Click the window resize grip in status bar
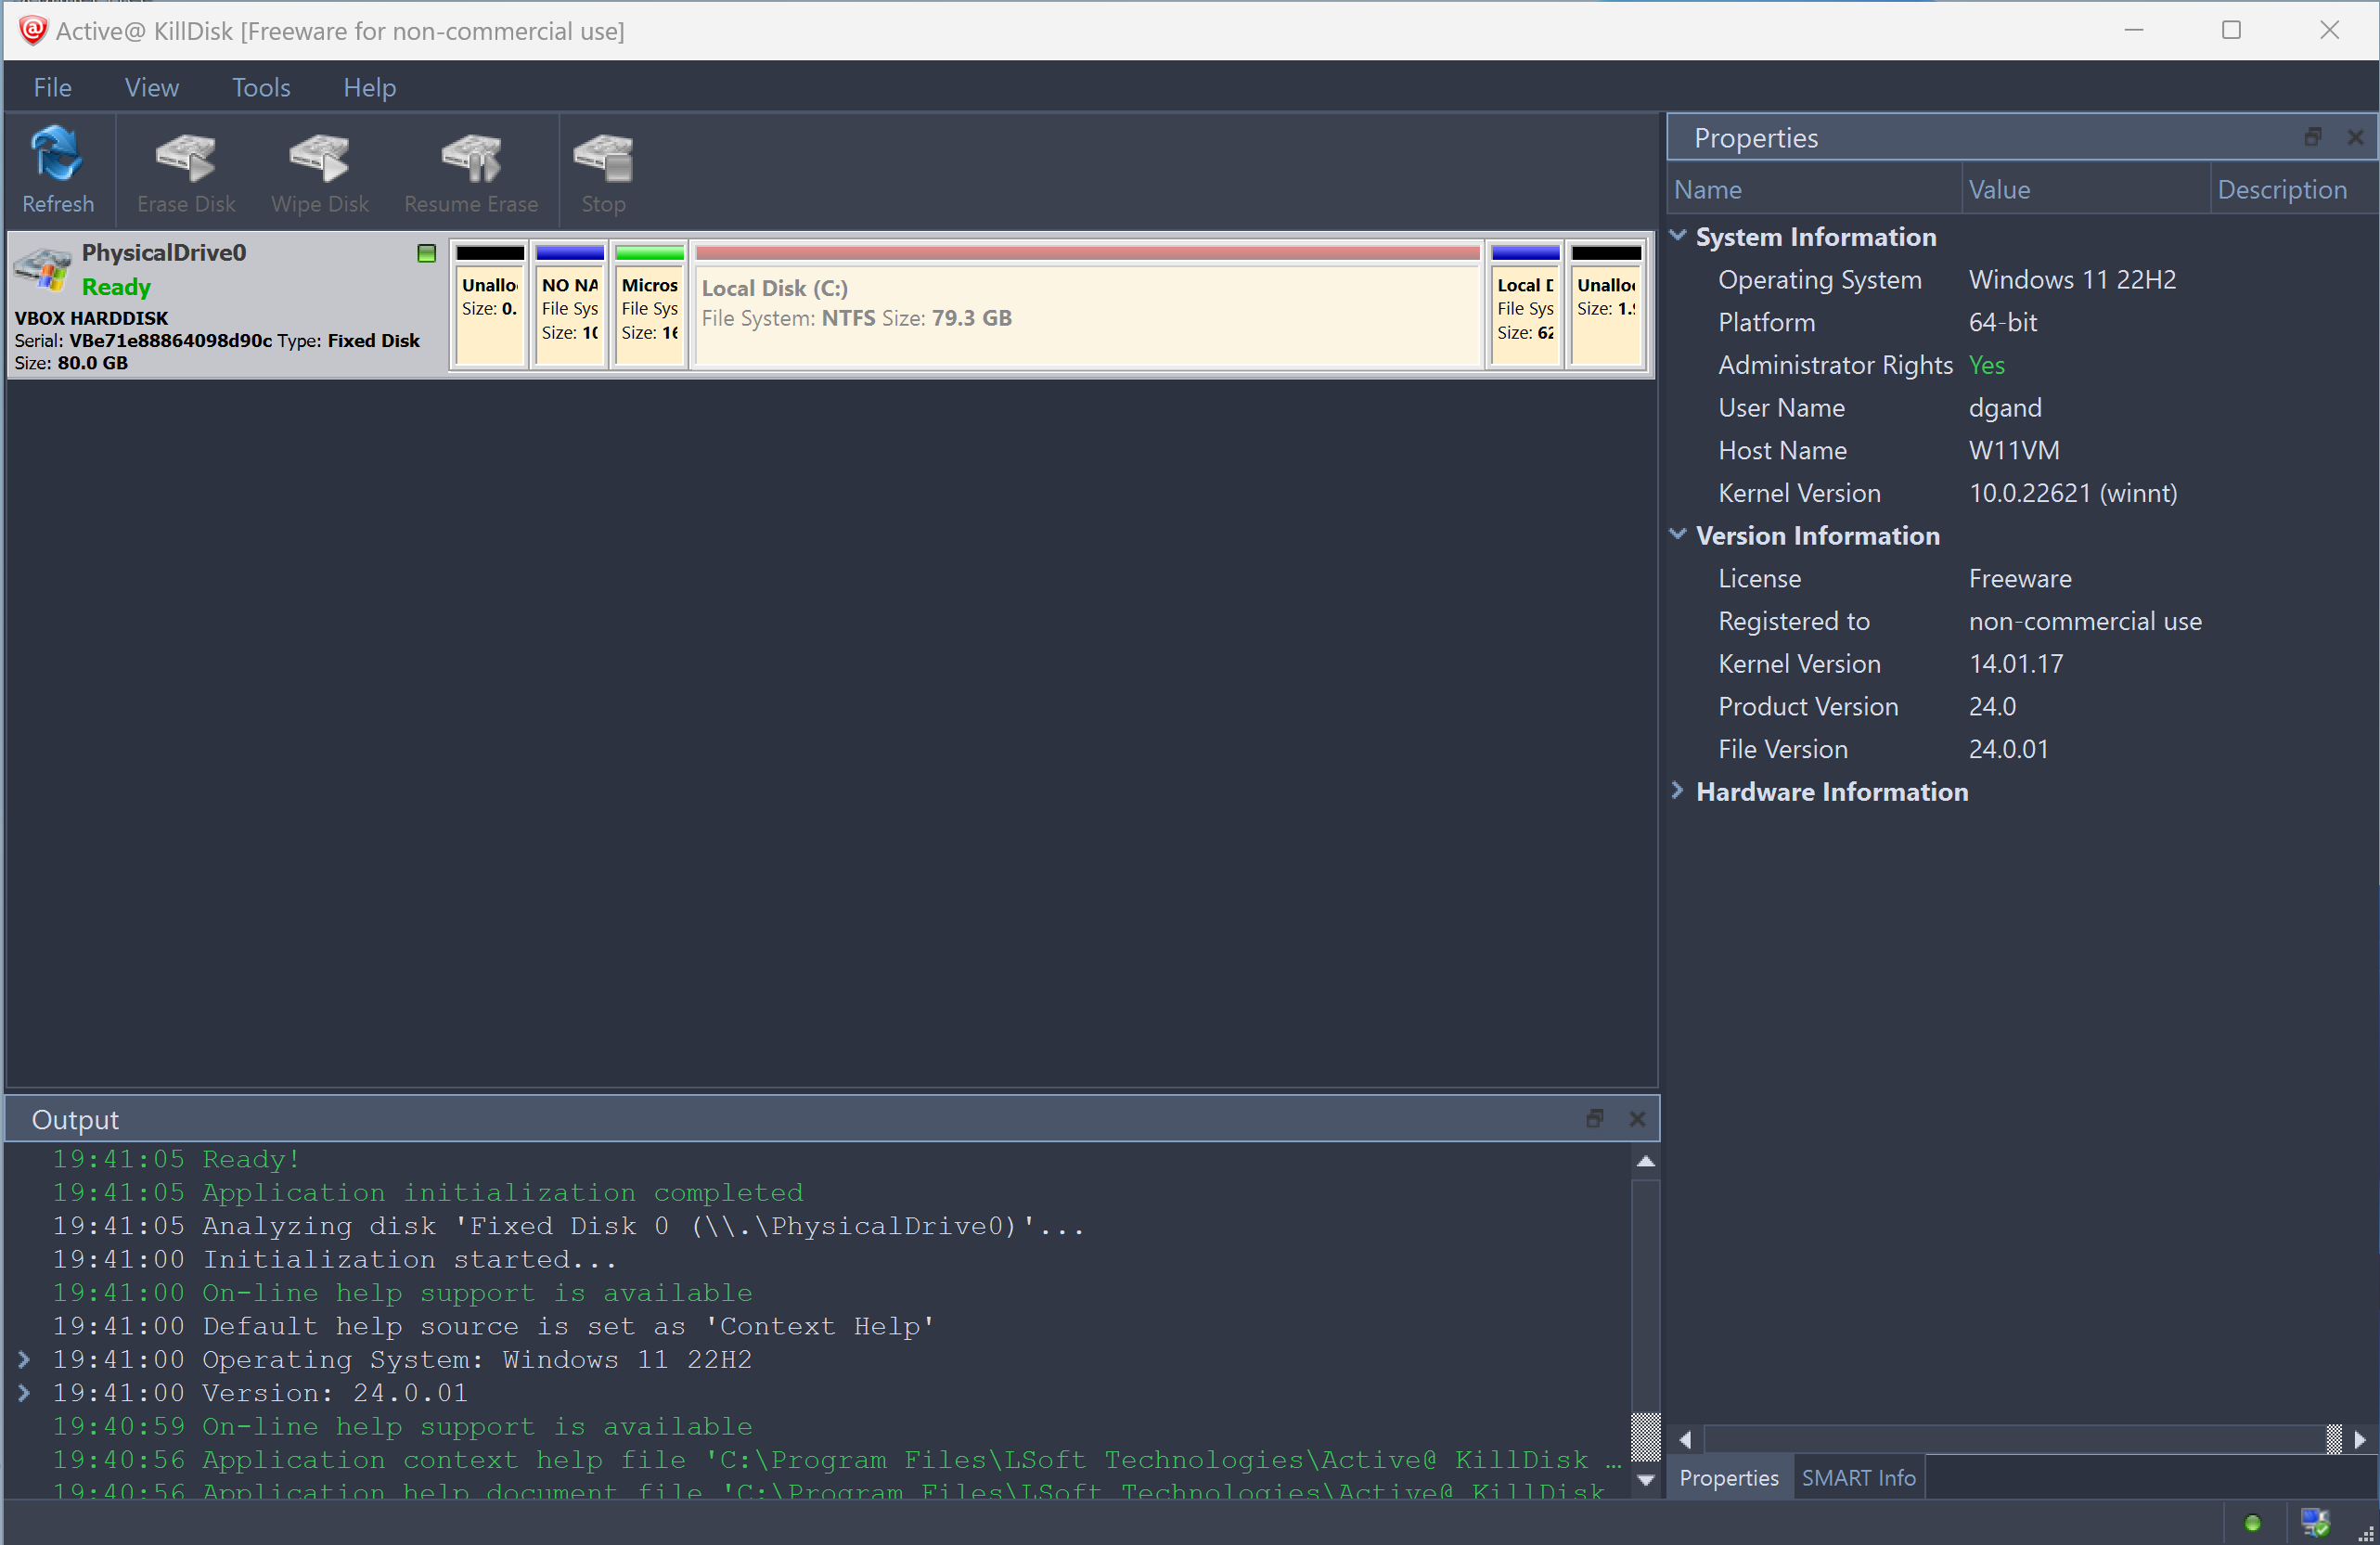Image resolution: width=2380 pixels, height=1545 pixels. (2366, 1533)
